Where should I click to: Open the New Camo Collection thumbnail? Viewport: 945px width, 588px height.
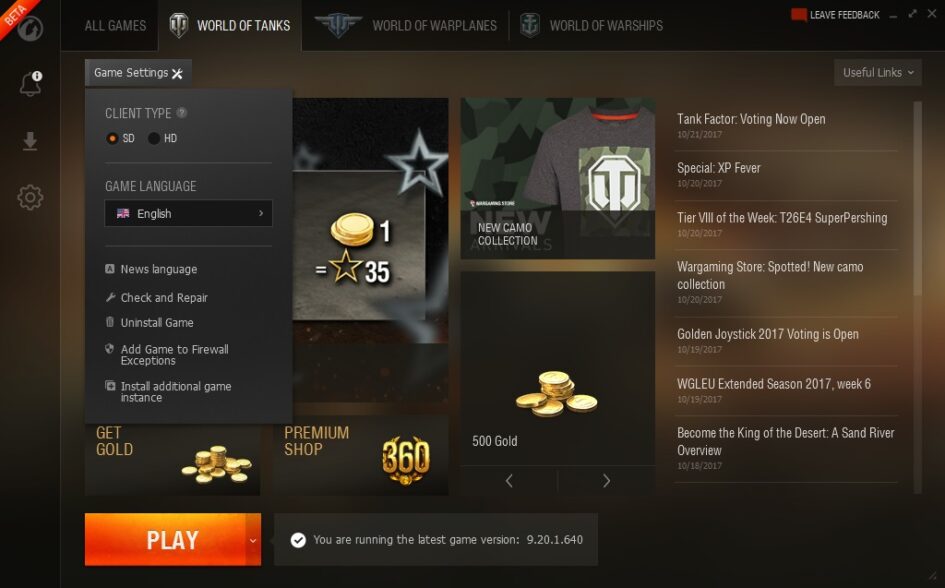pyautogui.click(x=557, y=178)
